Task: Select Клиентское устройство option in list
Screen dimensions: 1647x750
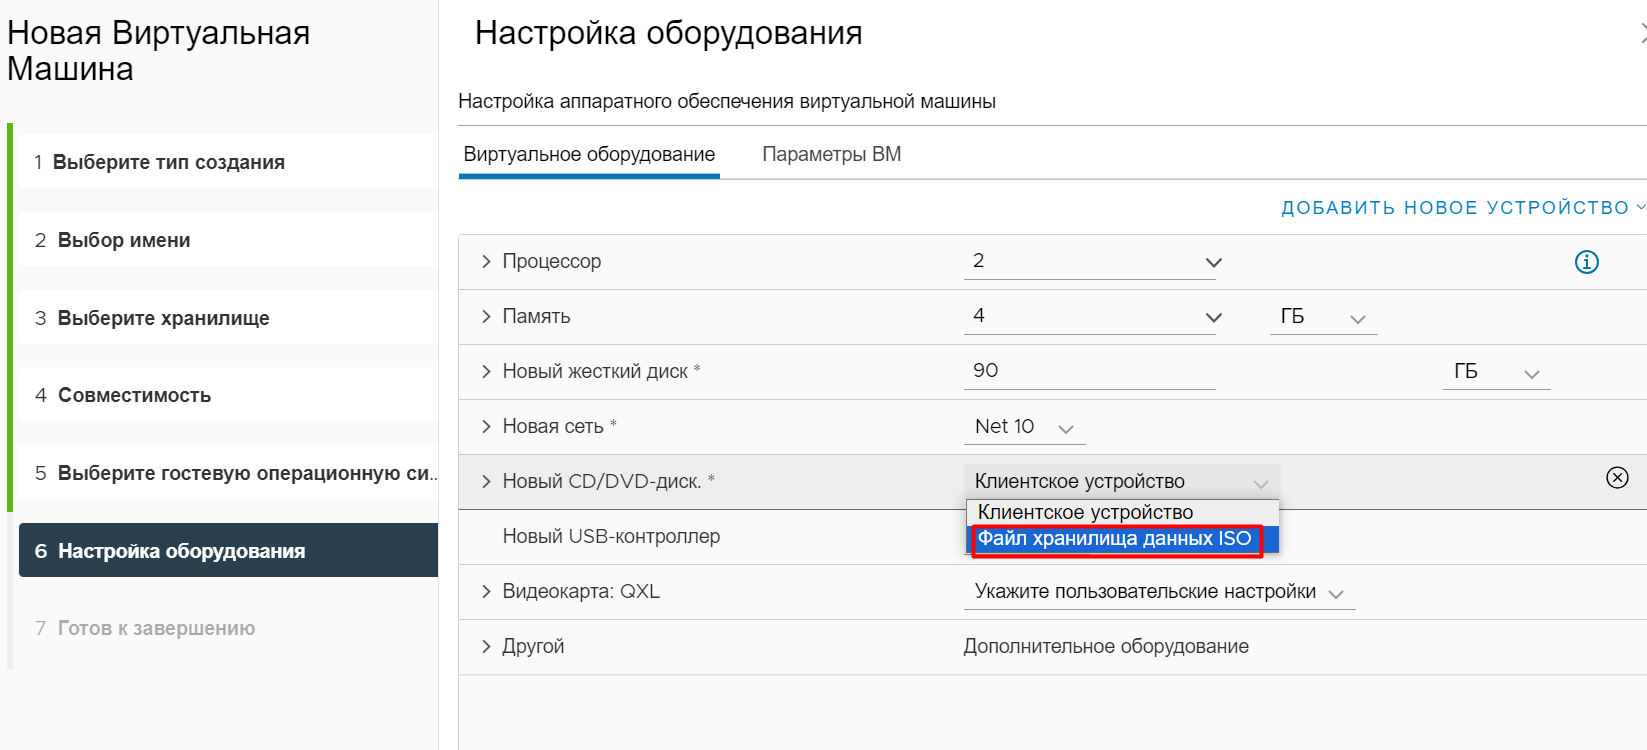Action: coord(1123,513)
